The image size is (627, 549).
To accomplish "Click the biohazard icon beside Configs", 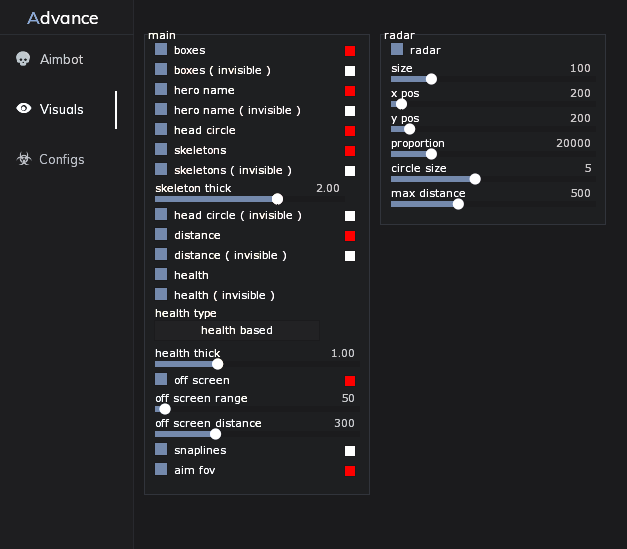I will 24,159.
